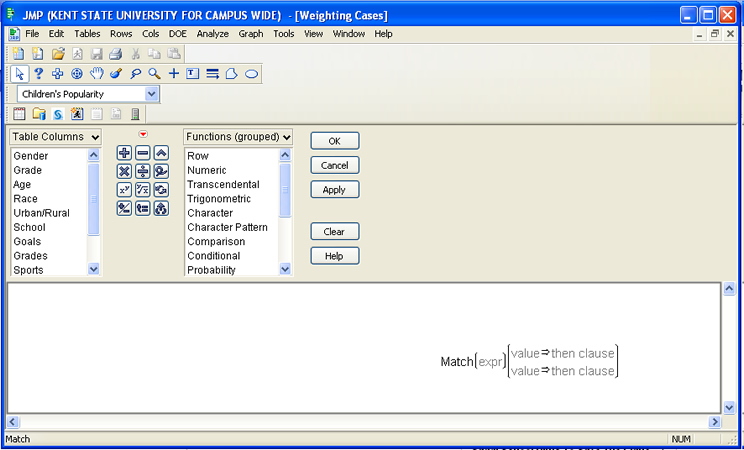Viewport: 744px width, 450px height.
Task: Select the Conditional function group
Action: pyautogui.click(x=214, y=256)
